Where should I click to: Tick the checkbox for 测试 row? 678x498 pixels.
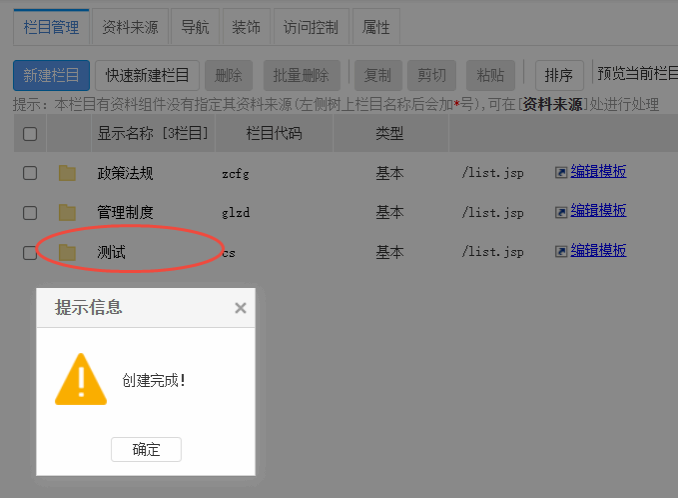pyautogui.click(x=30, y=252)
